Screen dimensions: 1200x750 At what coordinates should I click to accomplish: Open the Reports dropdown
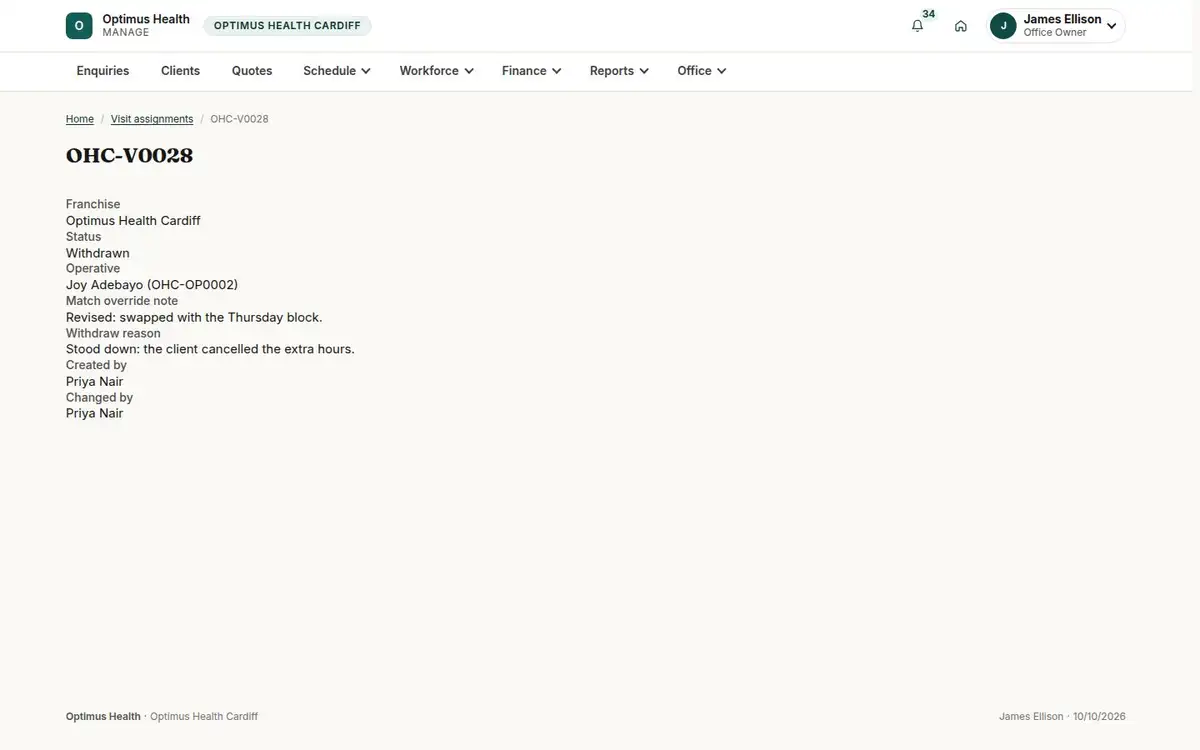(619, 71)
